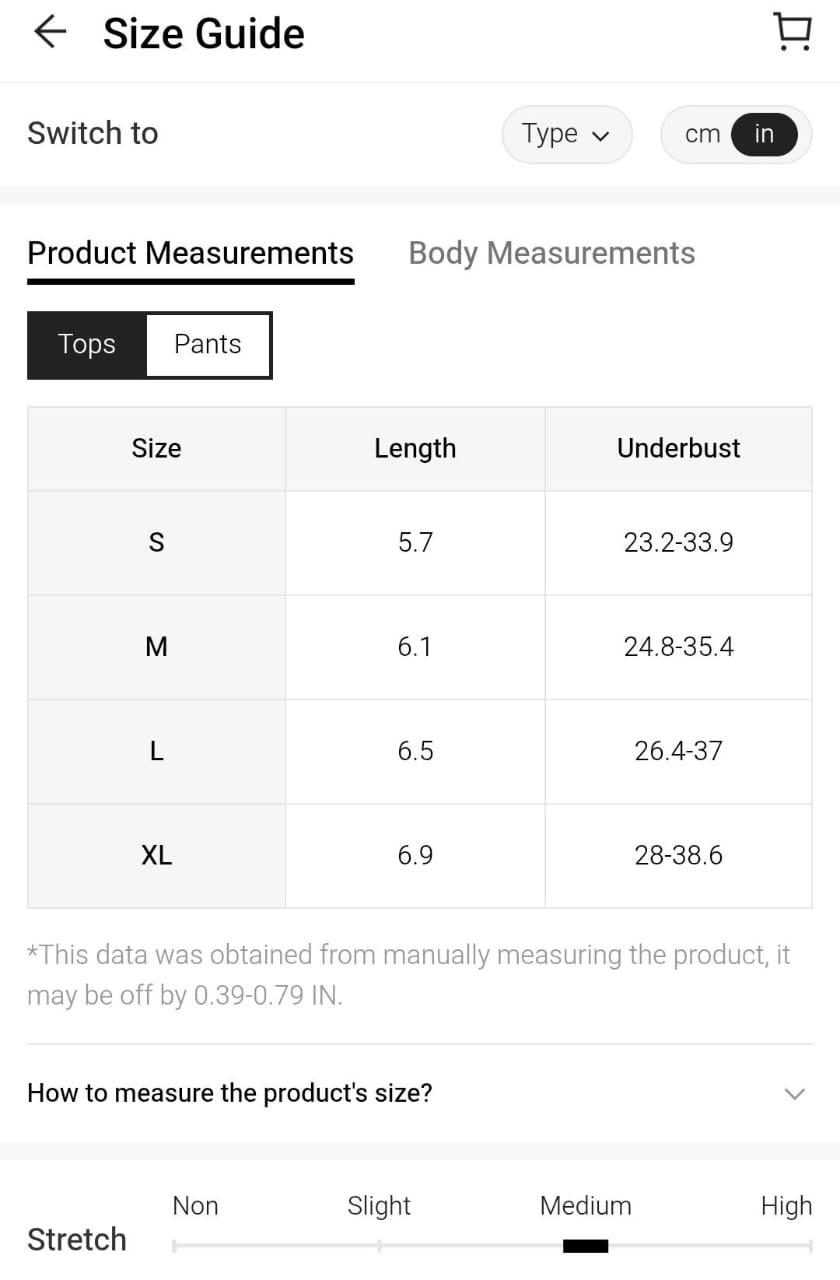Screen dimensions: 840x1280
Task: Click the XL size cell
Action: pyautogui.click(x=156, y=856)
